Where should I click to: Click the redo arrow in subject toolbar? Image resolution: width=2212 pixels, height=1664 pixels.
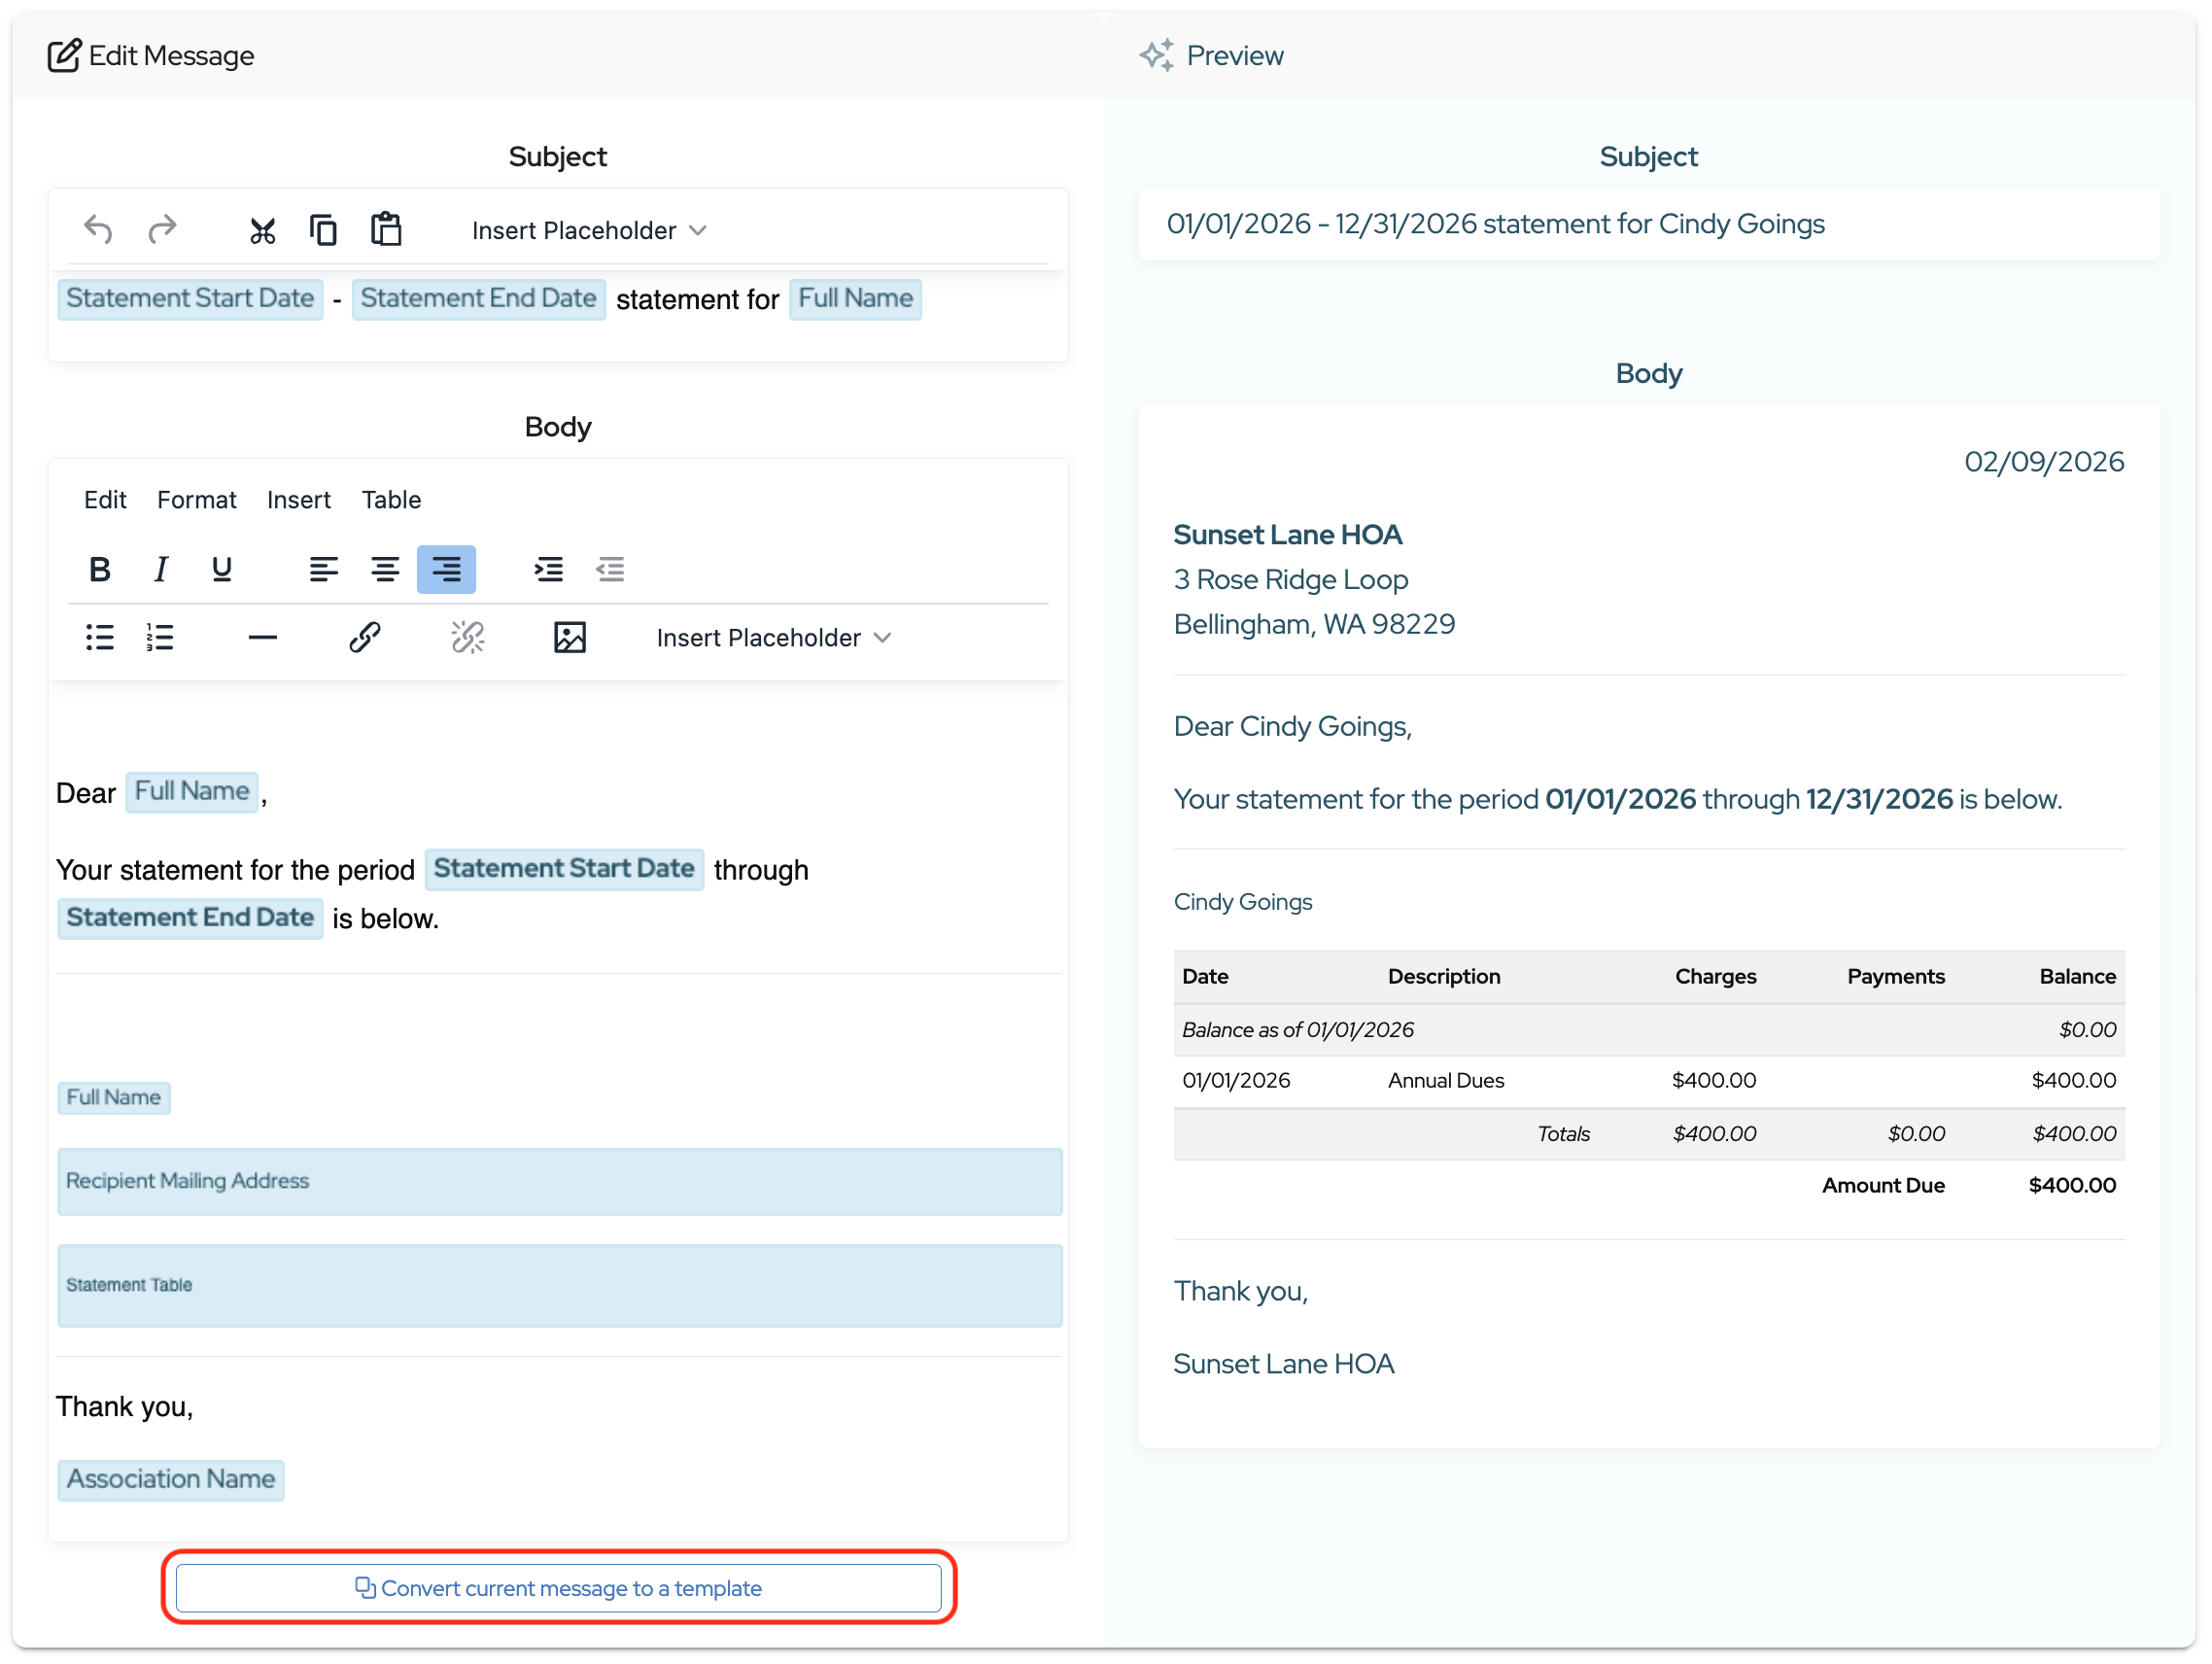162,230
